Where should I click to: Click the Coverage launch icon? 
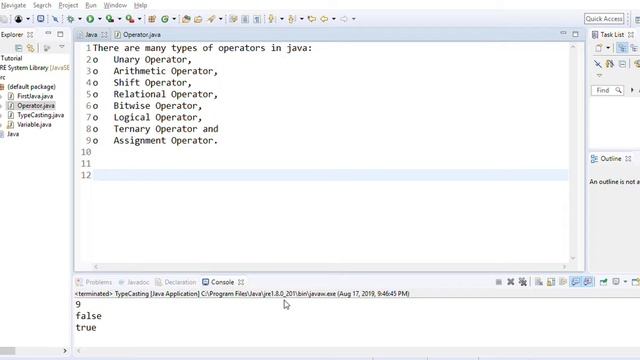click(110, 19)
